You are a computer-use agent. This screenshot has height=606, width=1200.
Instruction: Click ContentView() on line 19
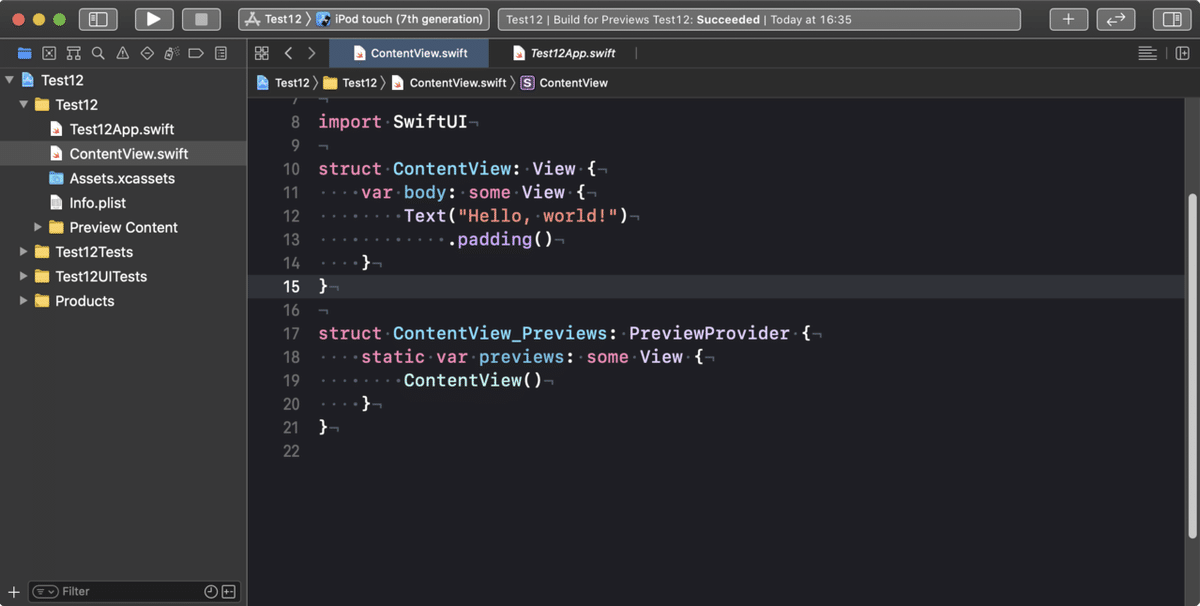click(472, 380)
